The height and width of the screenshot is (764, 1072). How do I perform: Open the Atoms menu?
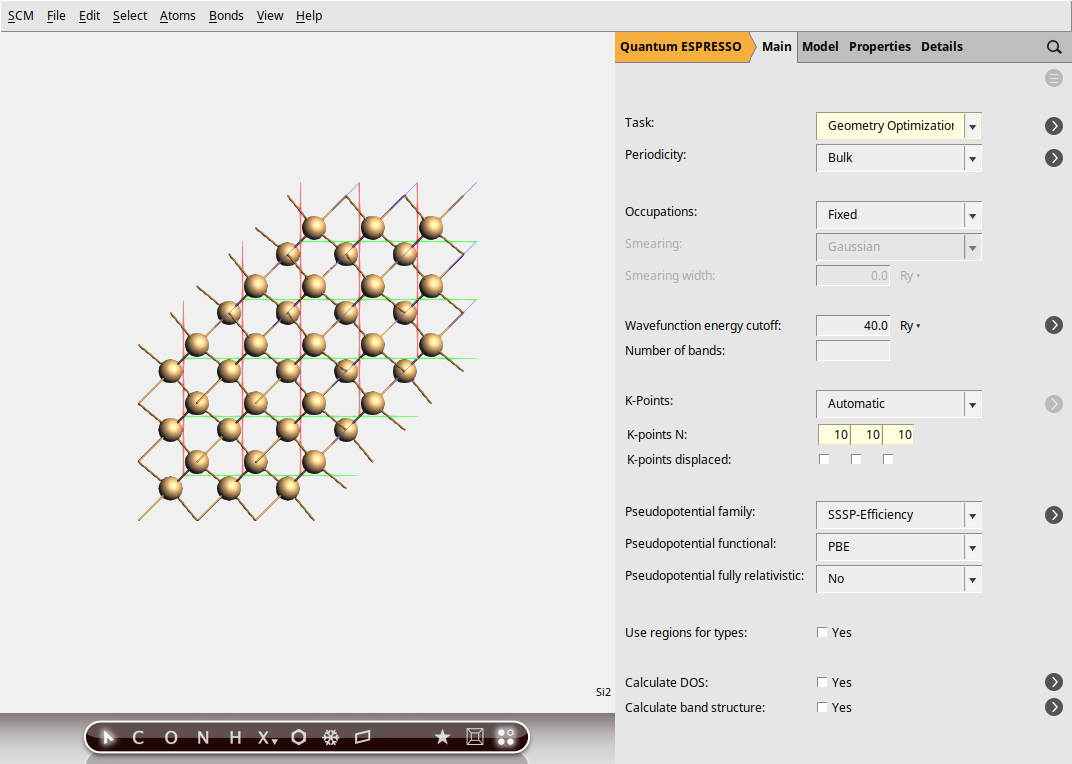coord(178,16)
